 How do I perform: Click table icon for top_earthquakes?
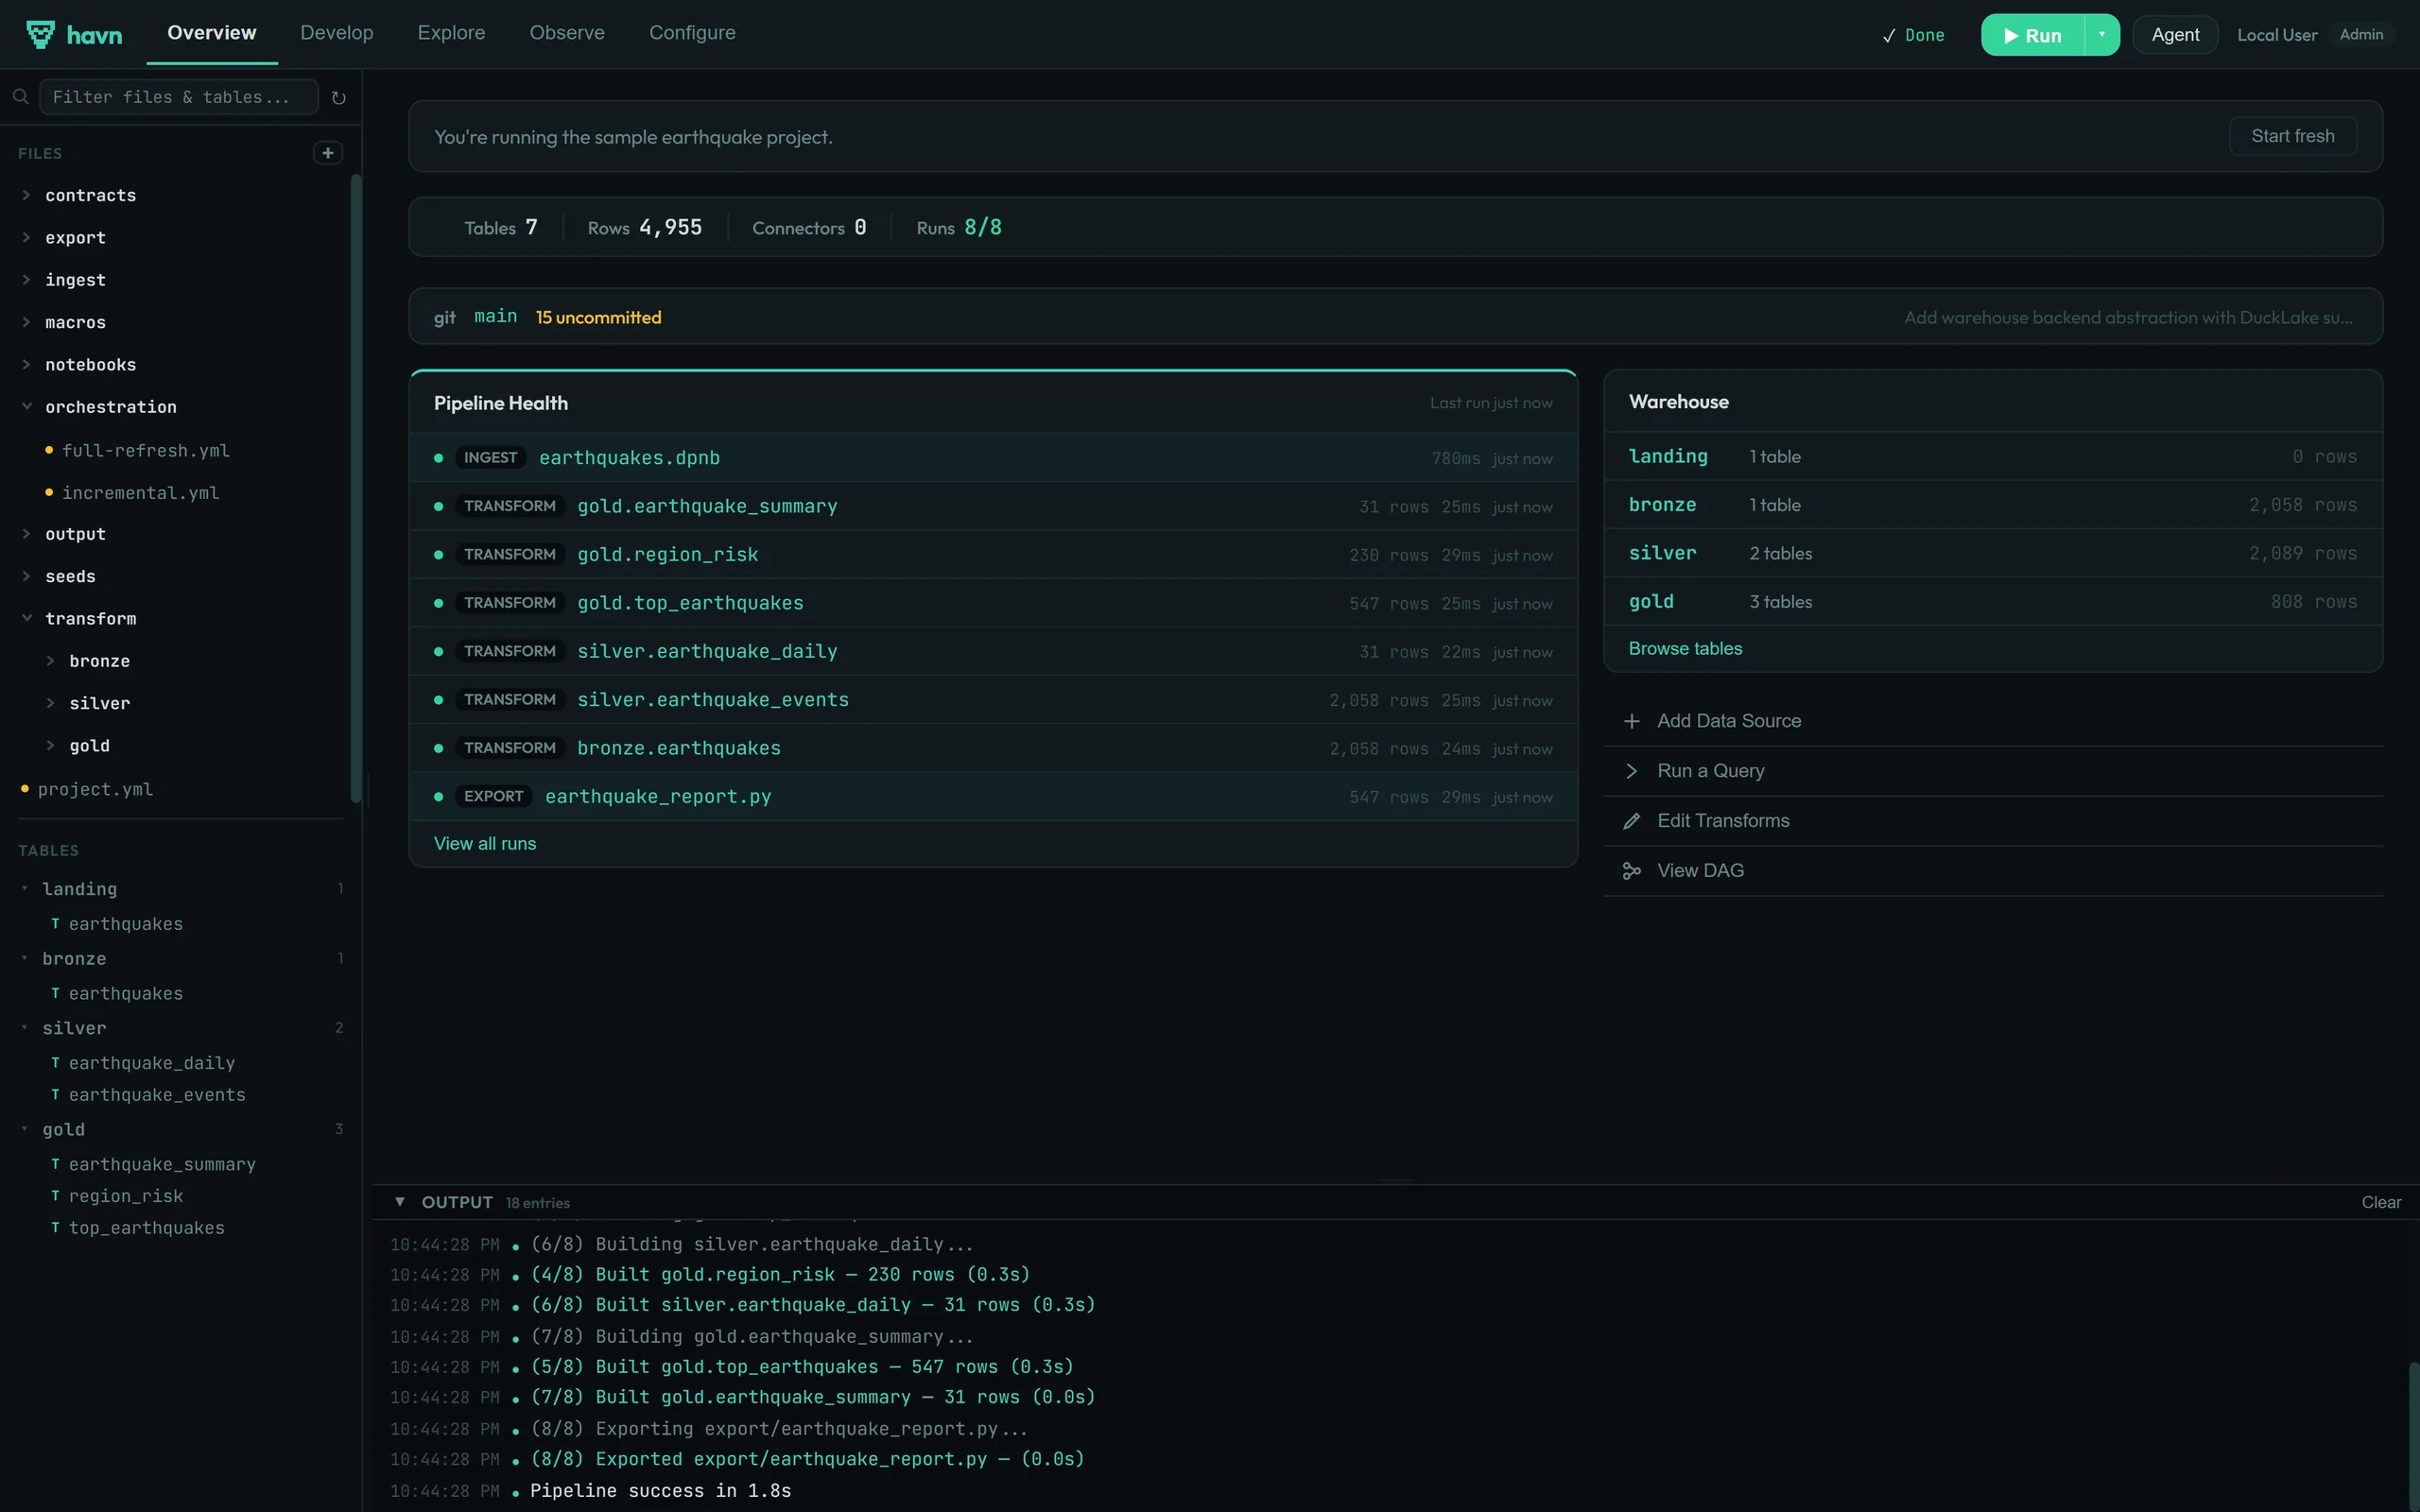coord(55,1228)
